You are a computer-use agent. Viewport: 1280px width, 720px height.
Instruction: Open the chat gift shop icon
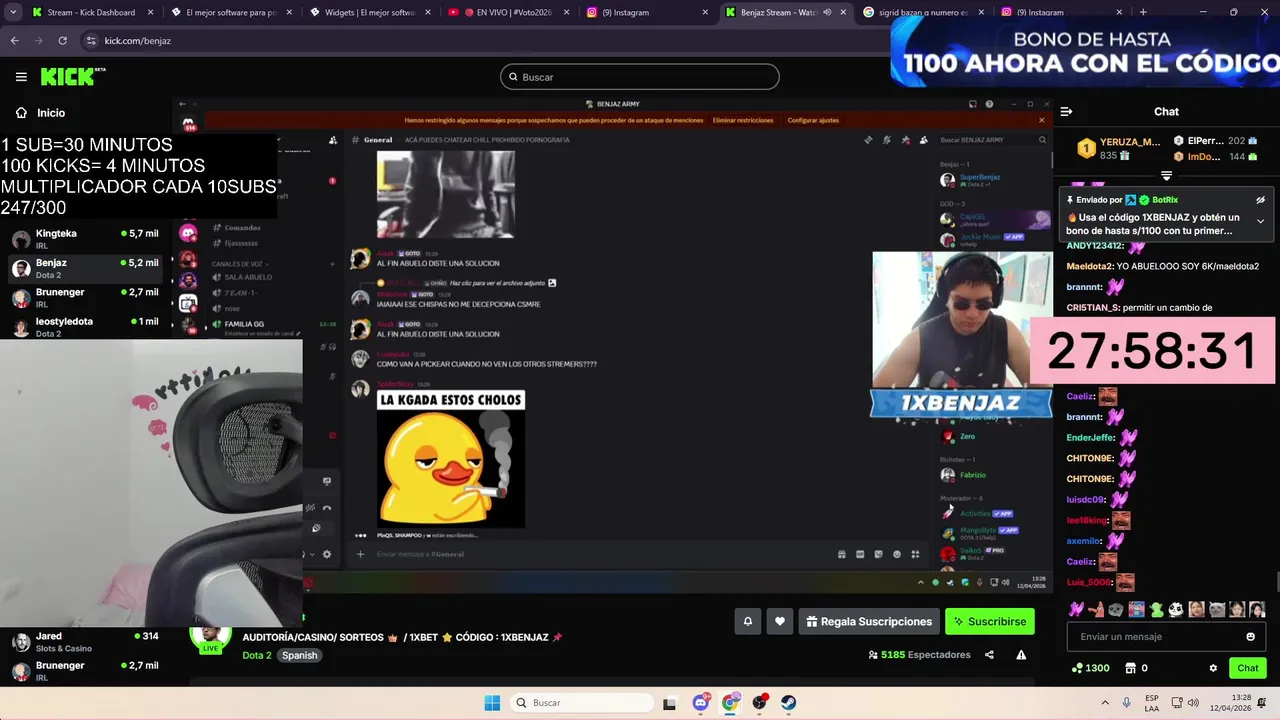(1130, 668)
